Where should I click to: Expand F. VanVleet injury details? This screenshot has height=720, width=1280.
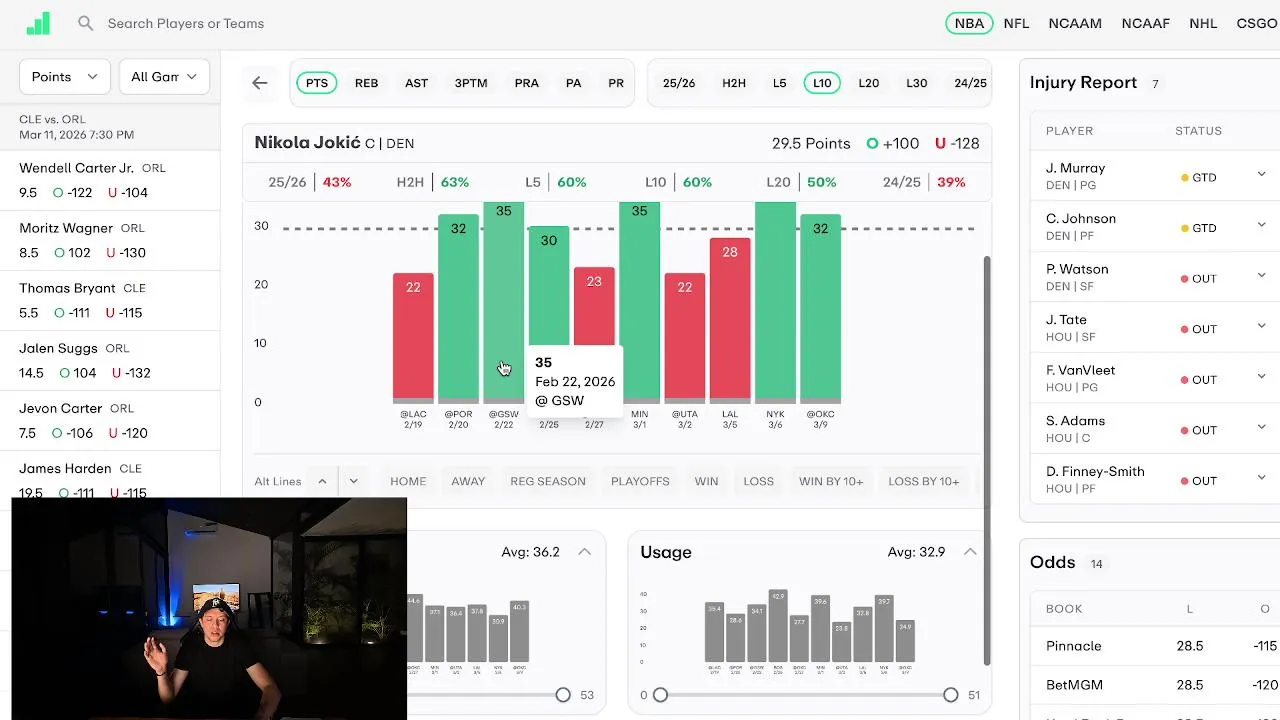click(x=1261, y=377)
